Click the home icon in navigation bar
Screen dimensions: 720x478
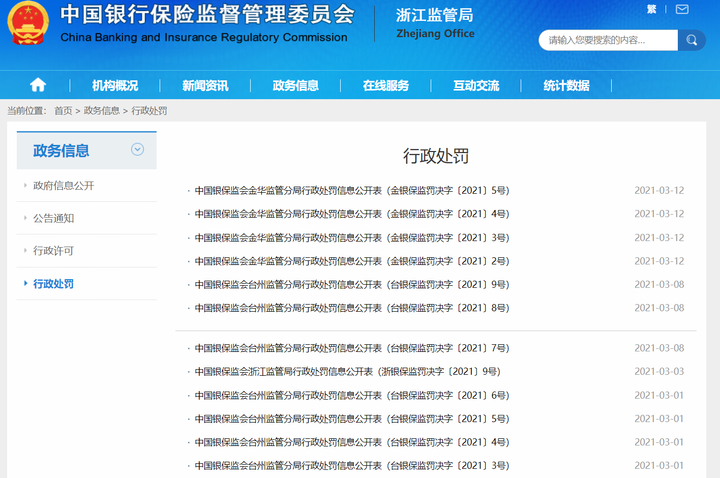38,85
